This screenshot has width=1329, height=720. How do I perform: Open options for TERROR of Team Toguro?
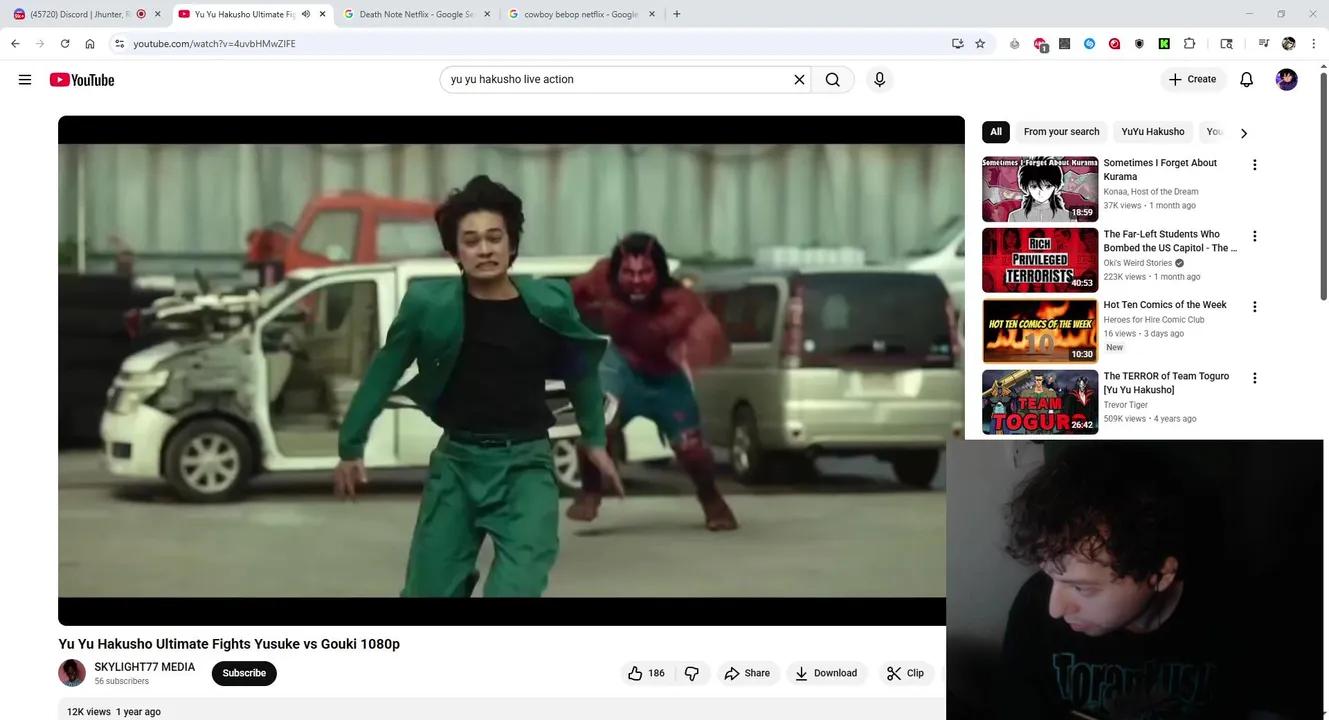point(1254,378)
